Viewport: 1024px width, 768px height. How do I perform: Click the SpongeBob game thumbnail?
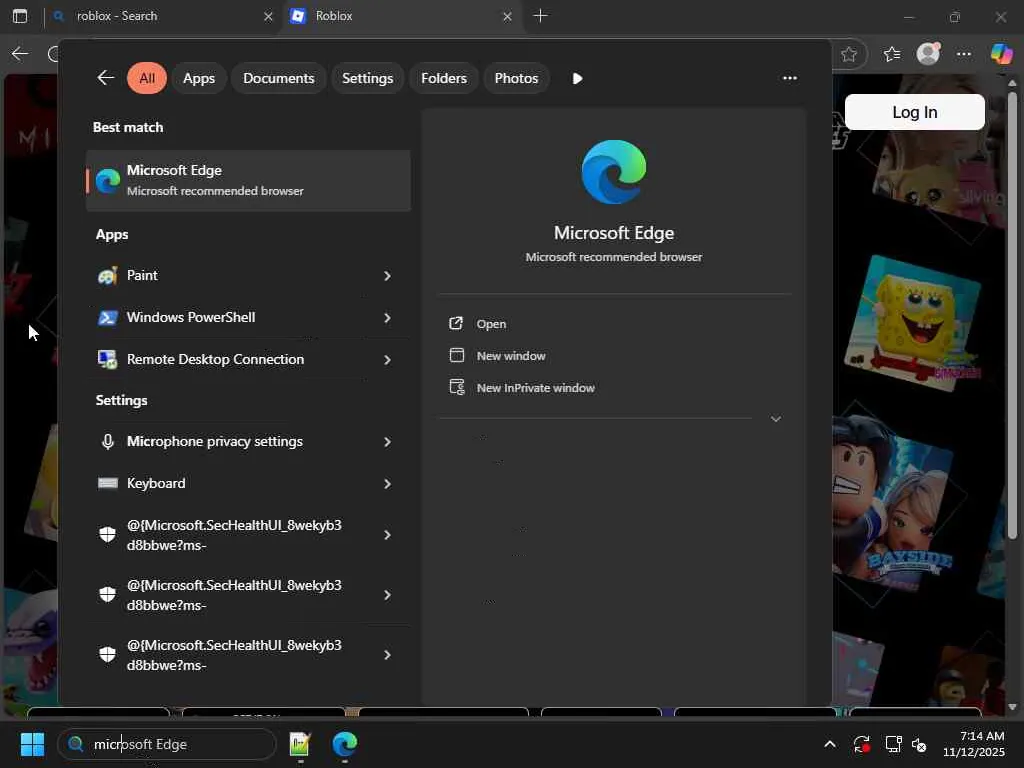915,323
